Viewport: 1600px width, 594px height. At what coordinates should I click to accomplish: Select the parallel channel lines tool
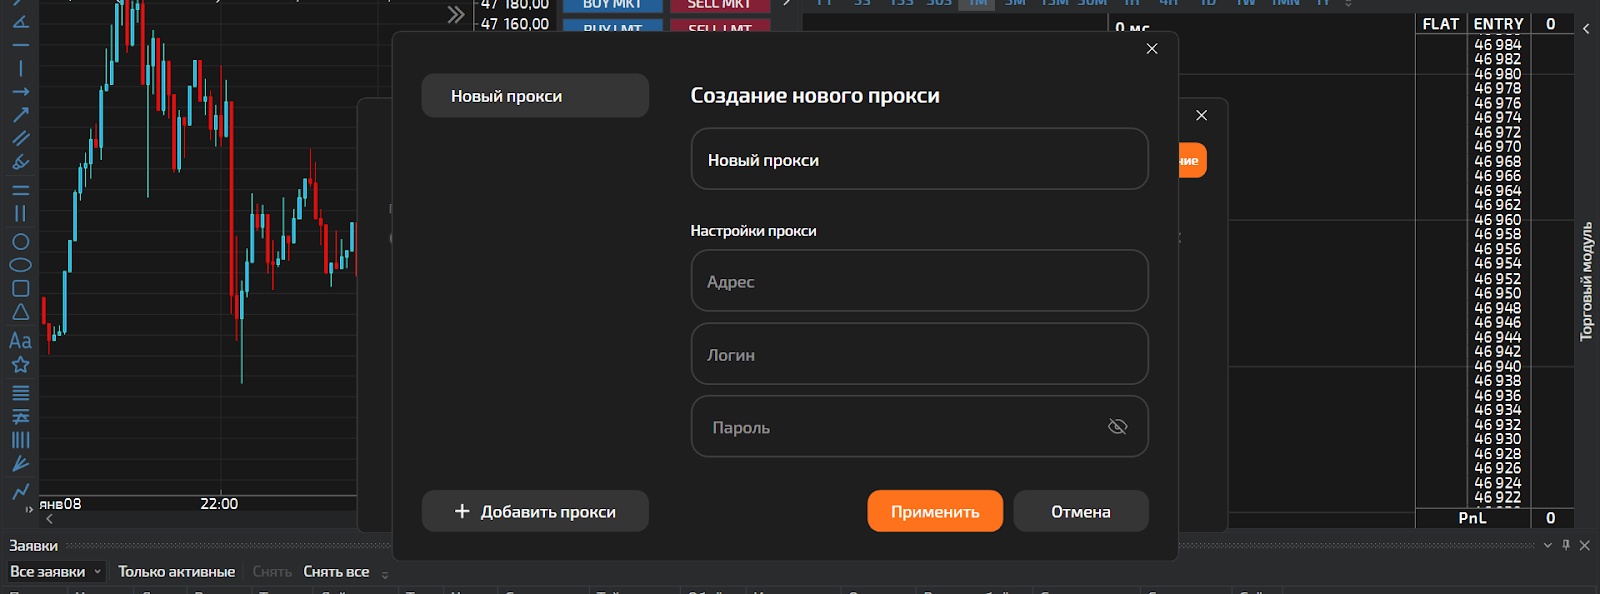(x=20, y=138)
